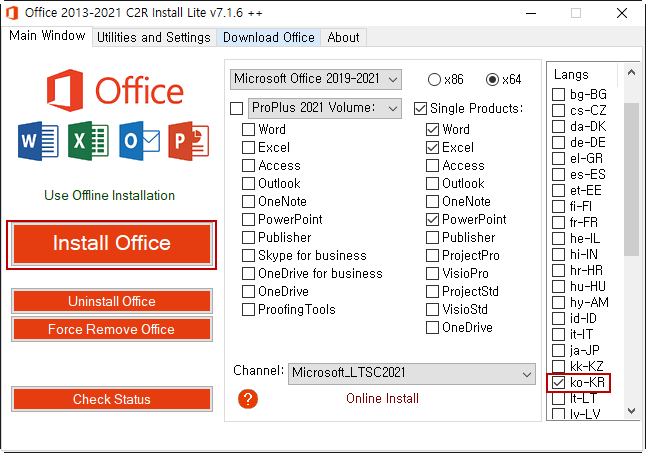Open the Microsoft Office 2019-2021 version dropdown
Image resolution: width=646 pixels, height=453 pixels.
click(x=316, y=79)
